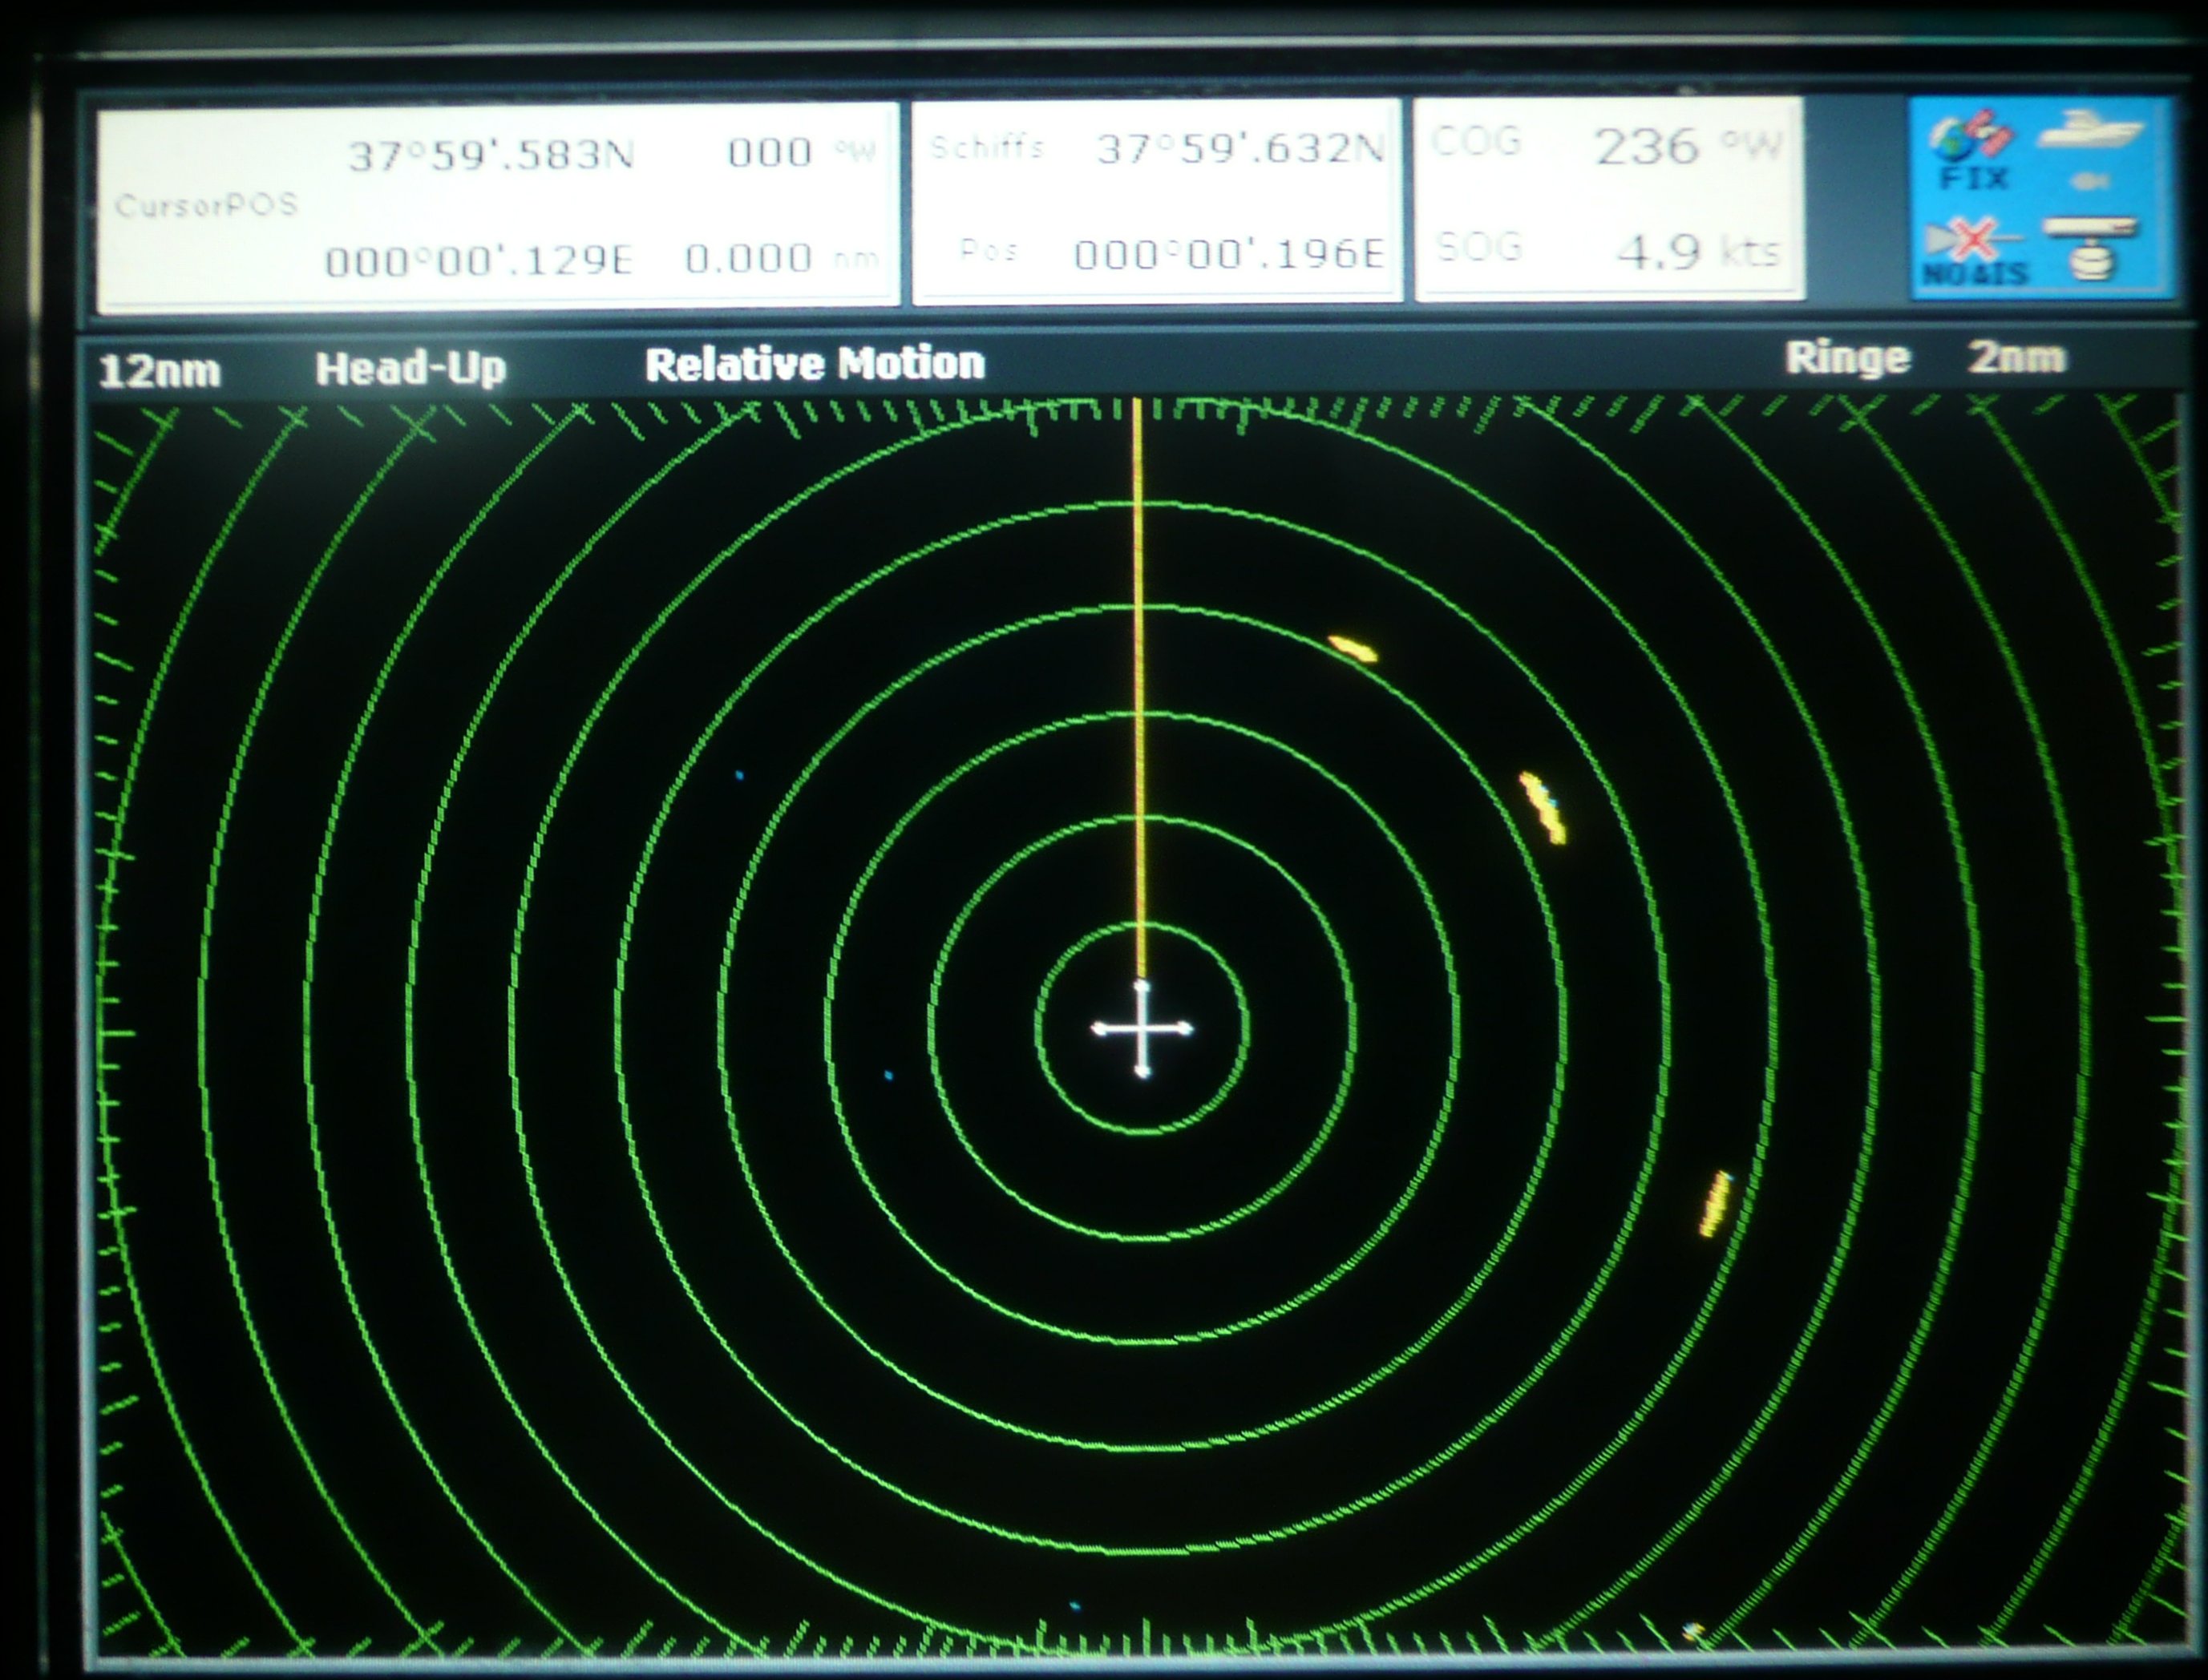
Task: Click the radar scanner antenna icon
Action: click(2092, 247)
